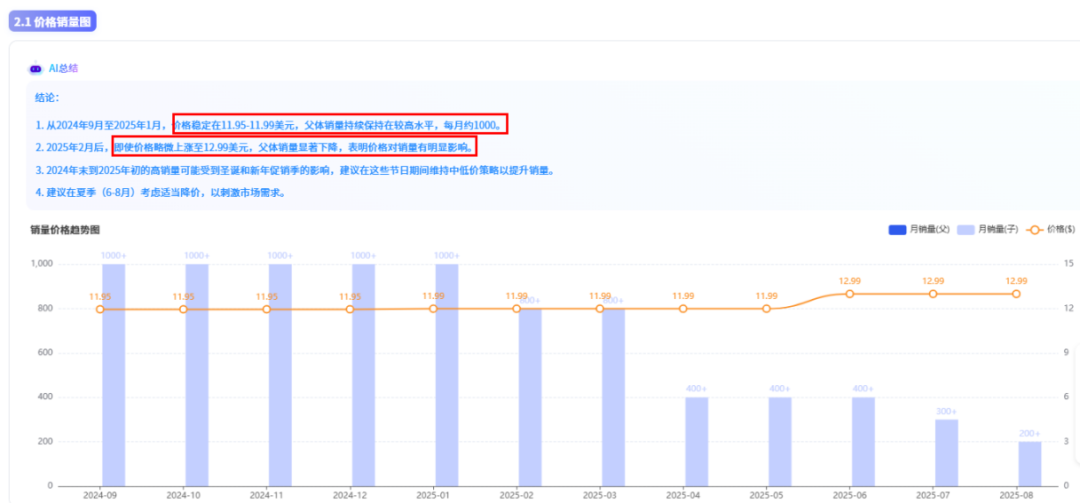Click the 销量价格趋势图 chart title
Viewport: 1080px width, 503px height.
click(x=65, y=230)
